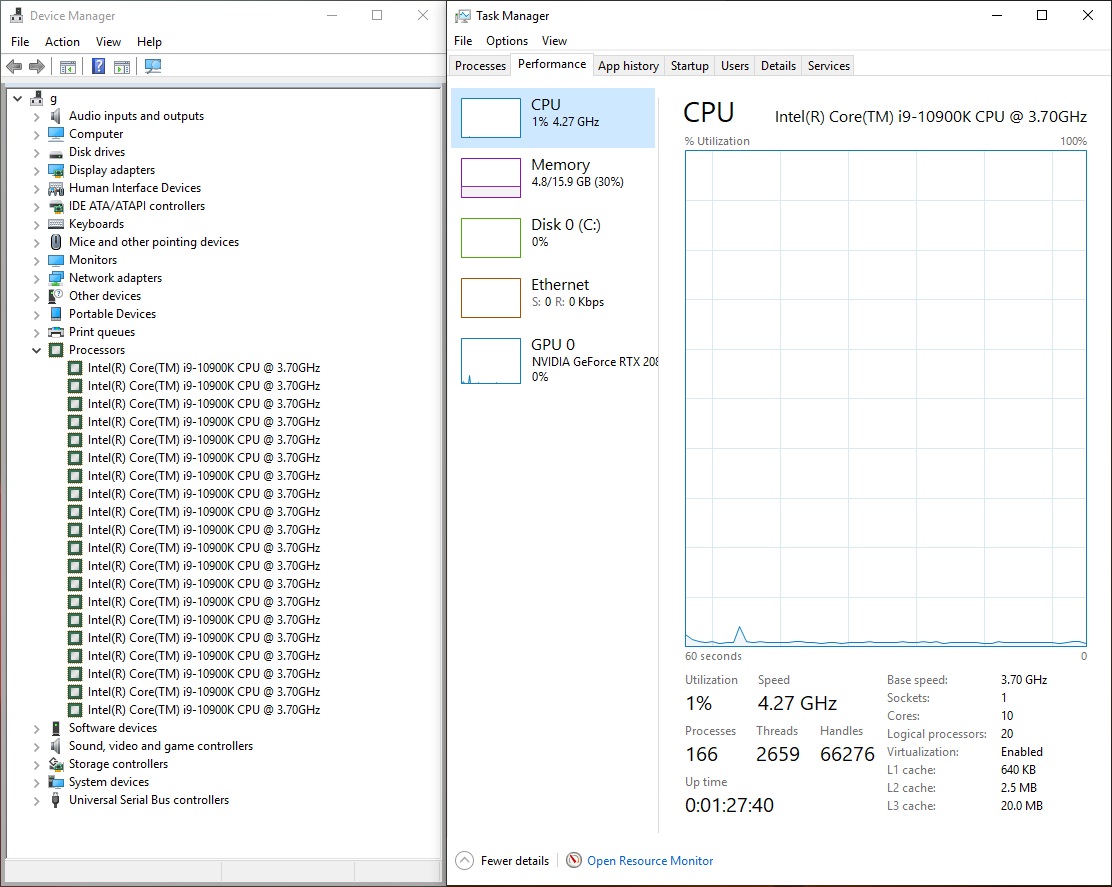Image resolution: width=1112 pixels, height=887 pixels.
Task: Click the Show/Hide Action Pane toolbar icon
Action: 122,67
